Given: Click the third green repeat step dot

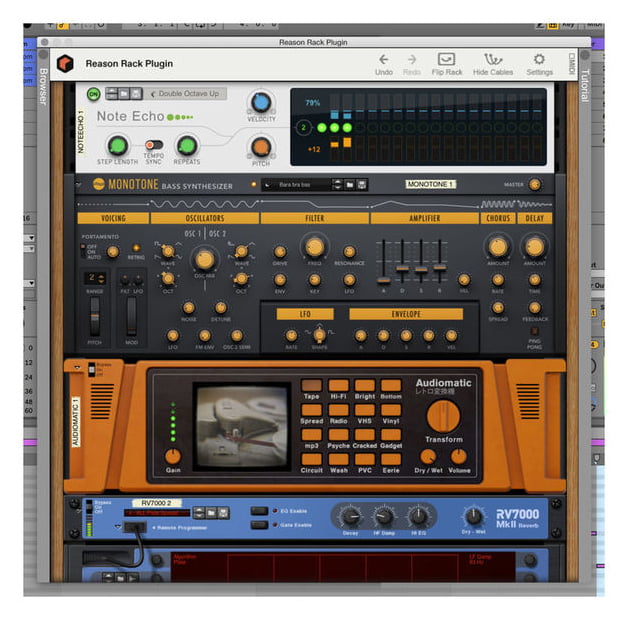Looking at the screenshot, I should tap(347, 128).
